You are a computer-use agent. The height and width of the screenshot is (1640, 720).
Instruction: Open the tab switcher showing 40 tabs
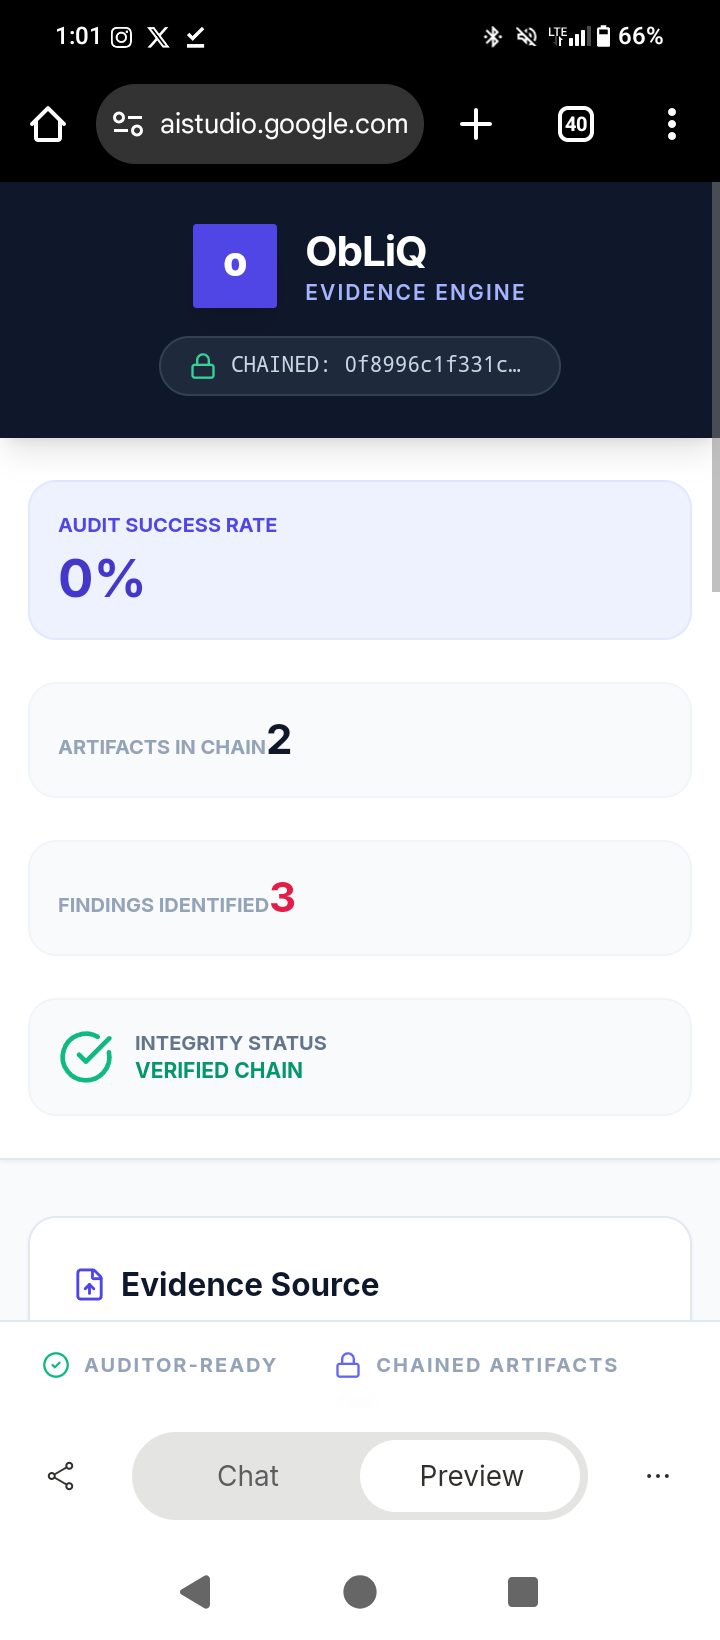pyautogui.click(x=576, y=124)
